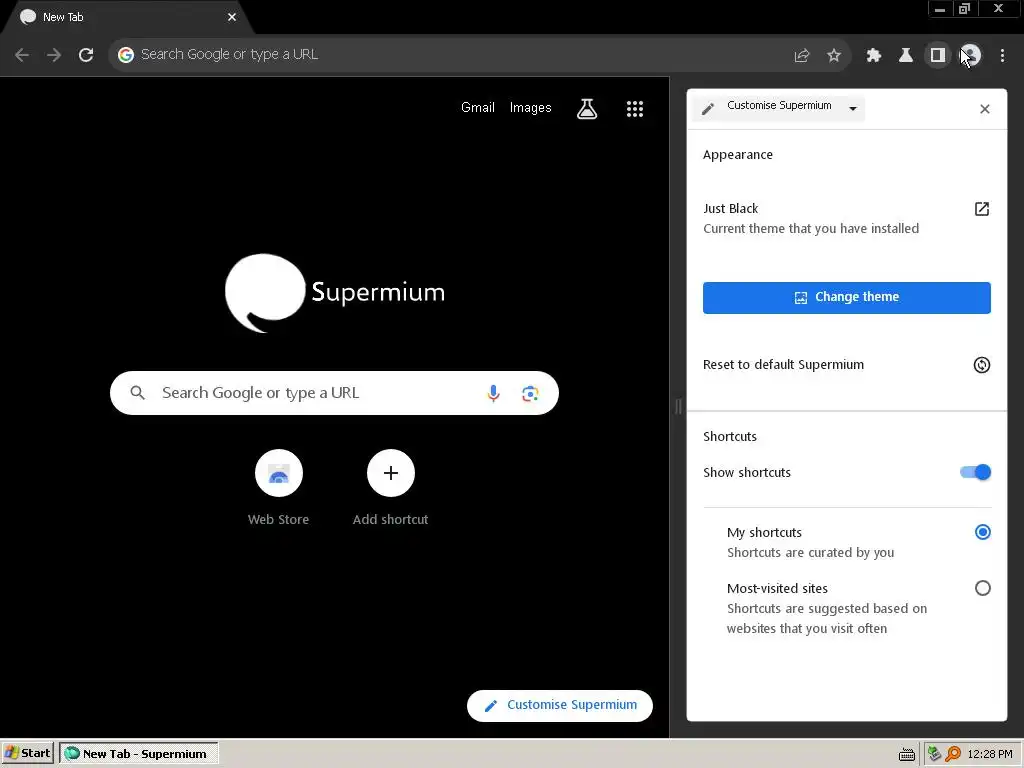Click the 12:28 PM clock

pos(990,754)
